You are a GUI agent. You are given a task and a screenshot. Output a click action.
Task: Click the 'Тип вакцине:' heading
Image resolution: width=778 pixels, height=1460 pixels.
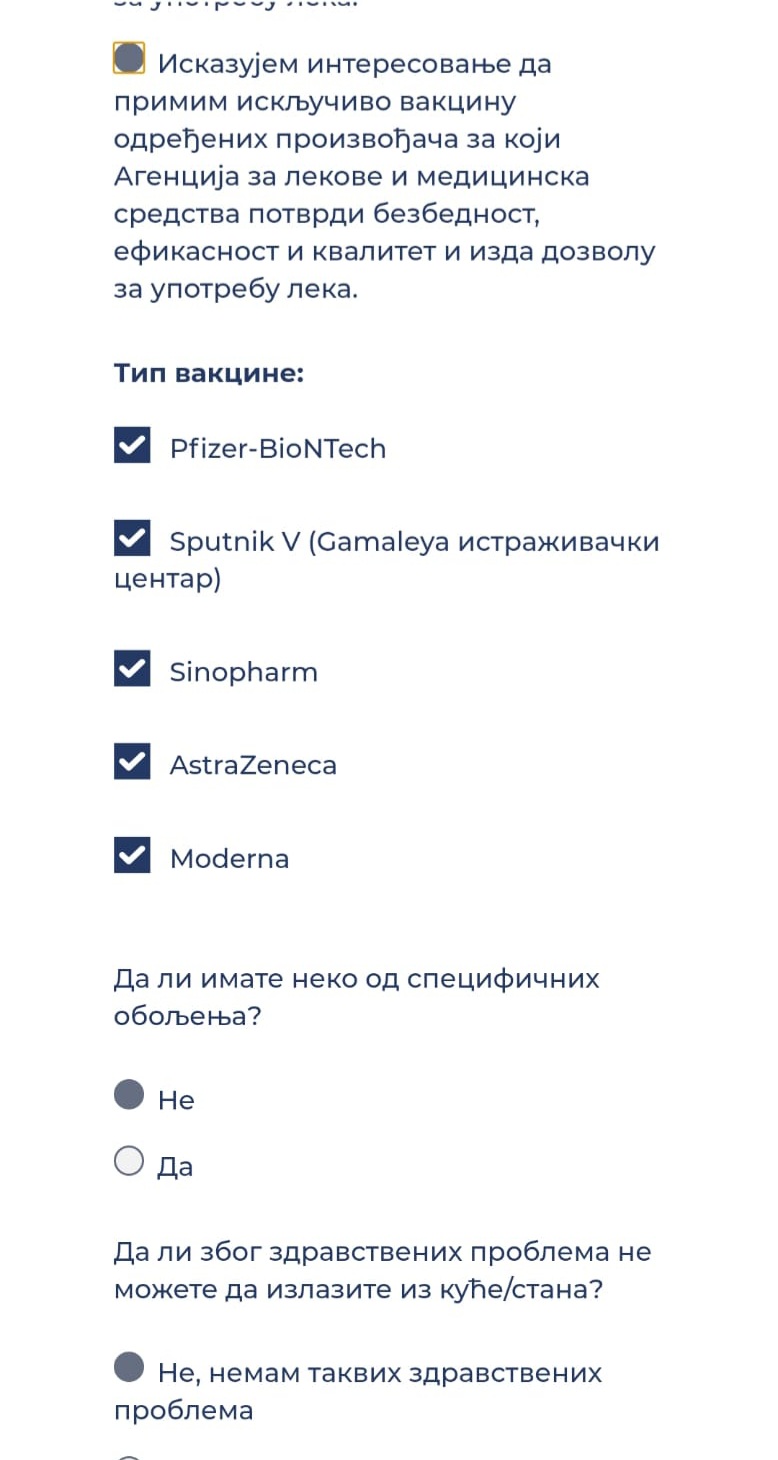pyautogui.click(x=209, y=374)
